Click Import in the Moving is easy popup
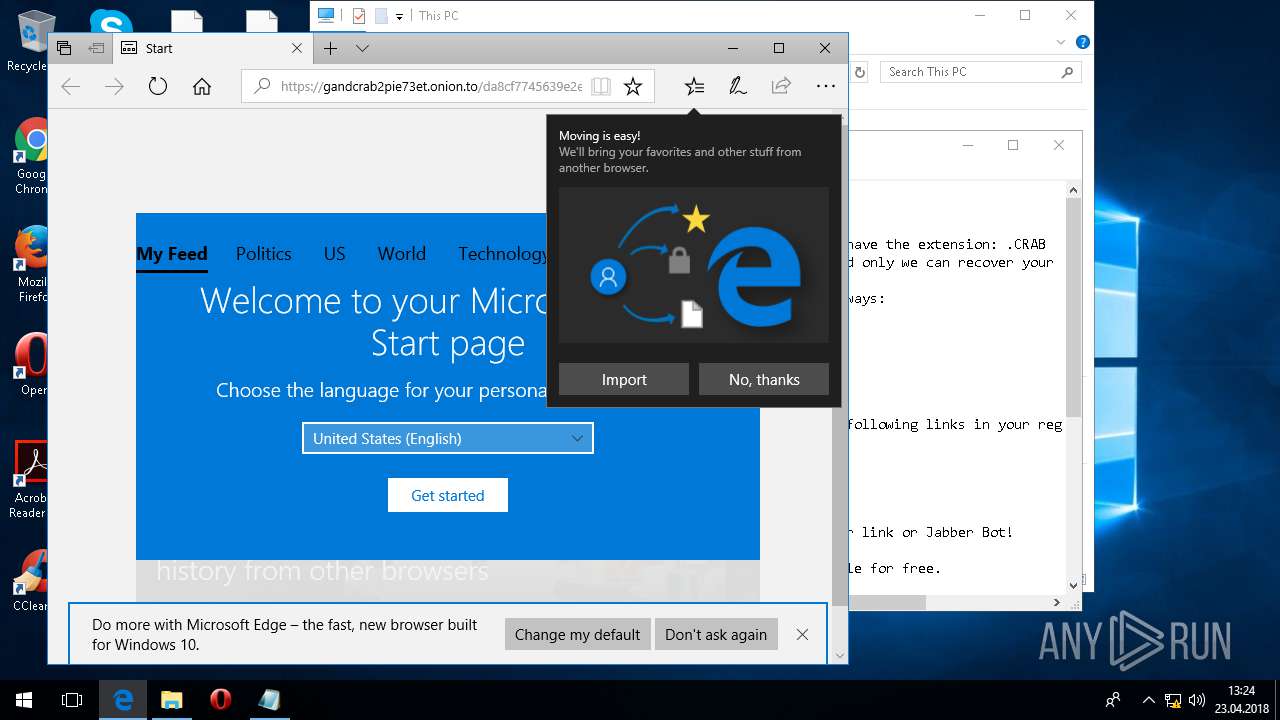 [624, 379]
